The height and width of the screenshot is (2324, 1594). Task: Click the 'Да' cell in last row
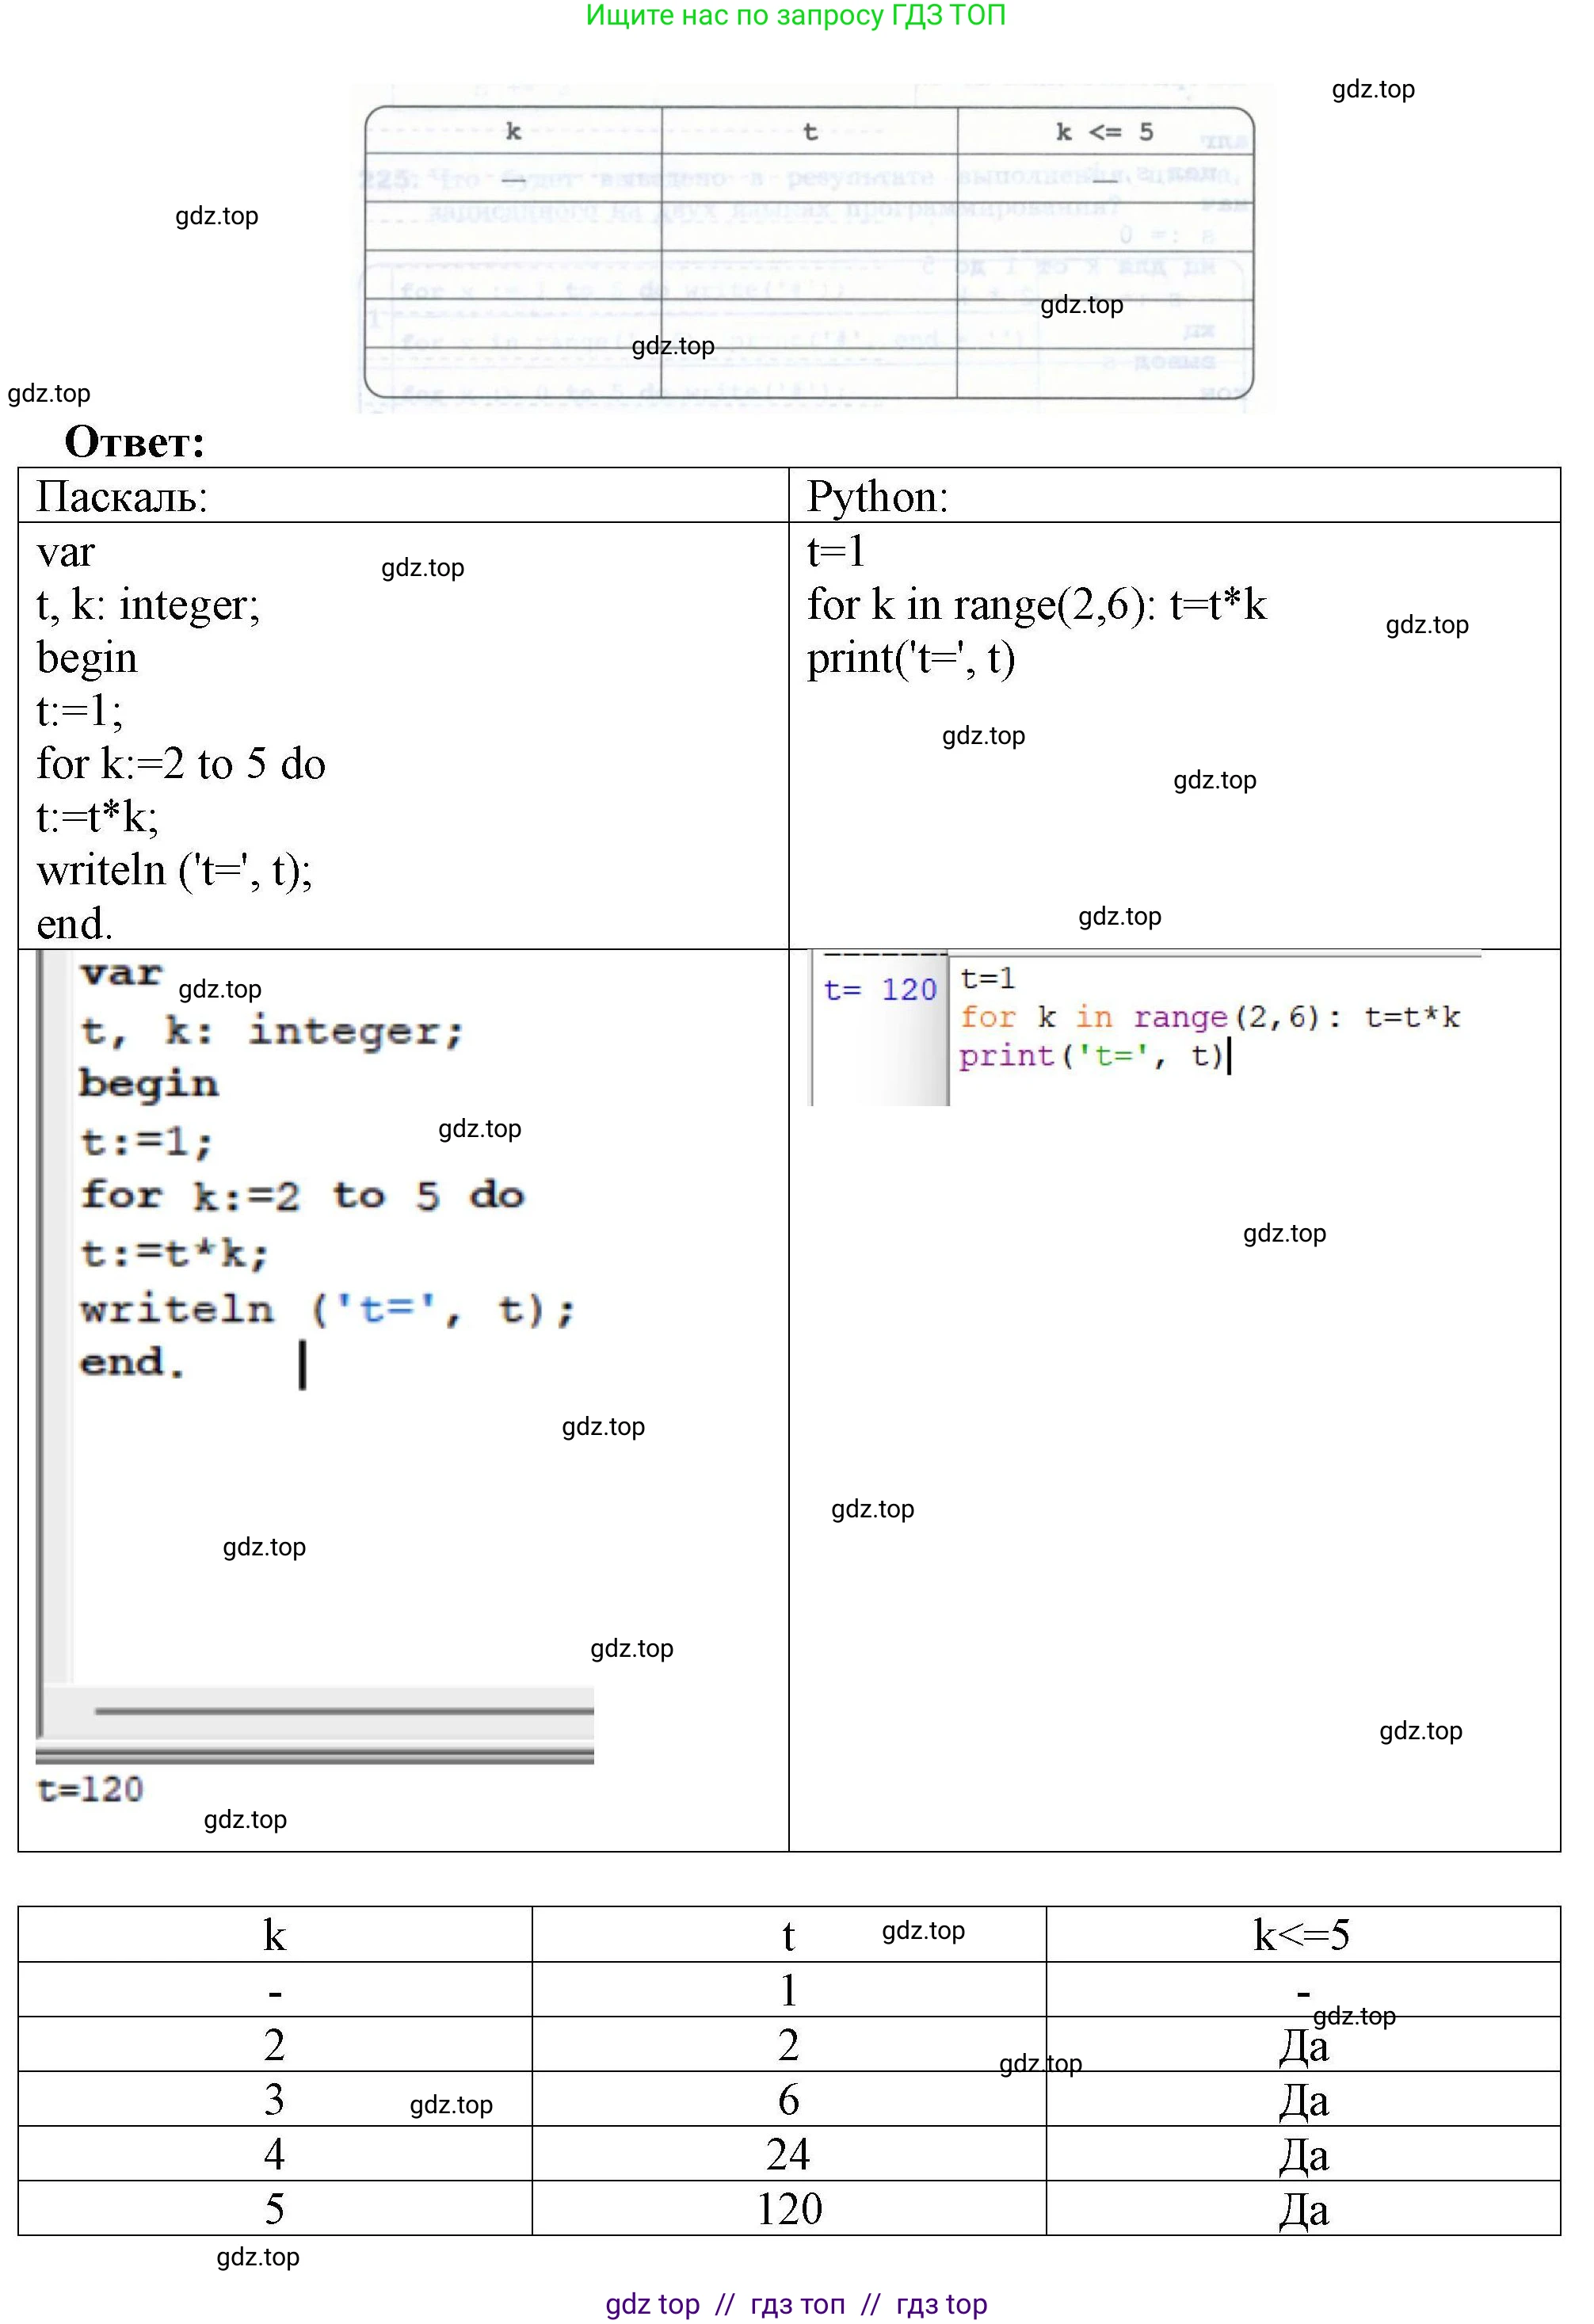(x=1303, y=2209)
